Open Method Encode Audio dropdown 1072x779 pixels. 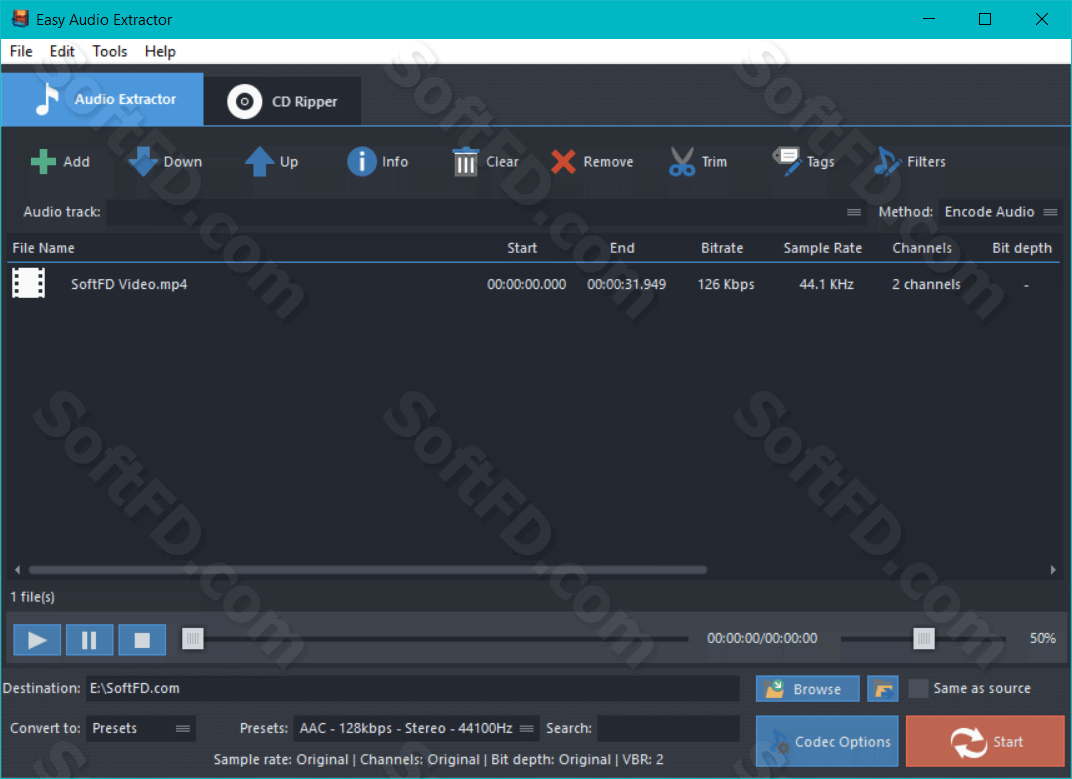point(1000,212)
